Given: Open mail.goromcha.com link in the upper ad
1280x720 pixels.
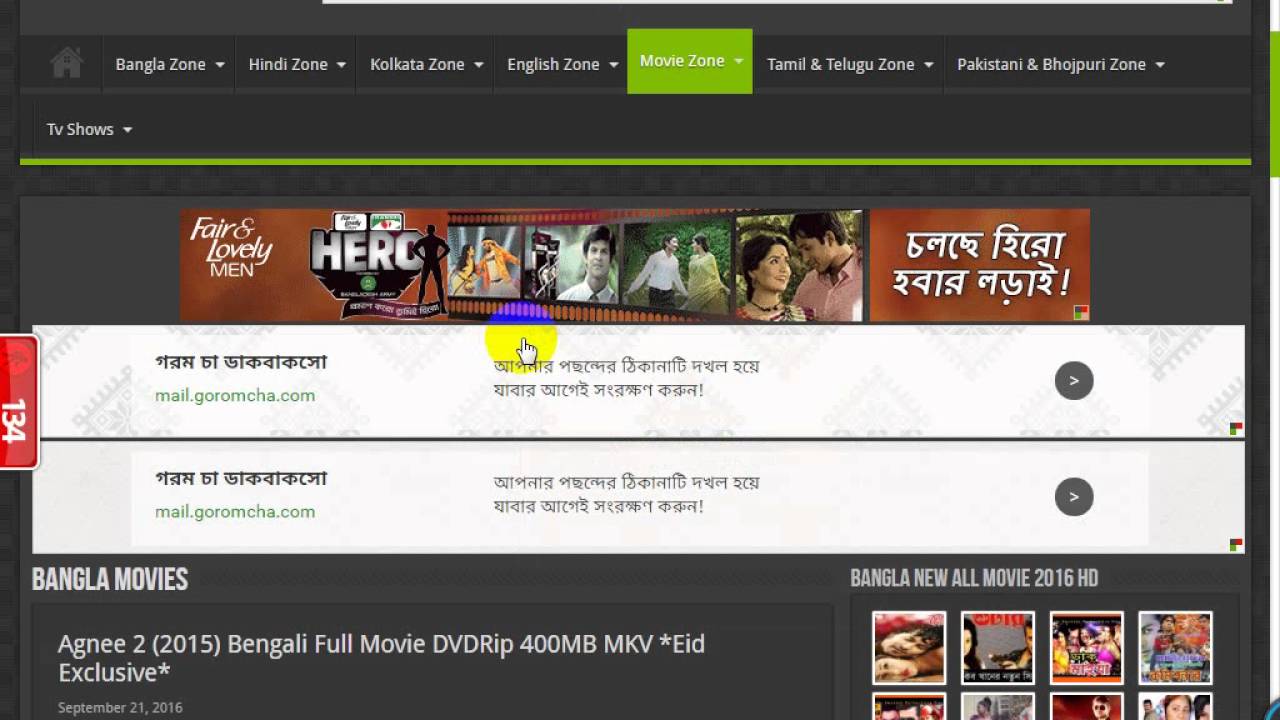Looking at the screenshot, I should click(x=235, y=395).
